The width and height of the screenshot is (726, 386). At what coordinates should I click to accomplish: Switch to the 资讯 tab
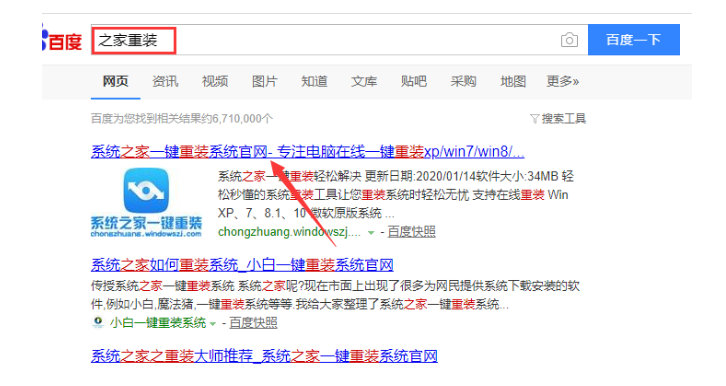tap(165, 81)
